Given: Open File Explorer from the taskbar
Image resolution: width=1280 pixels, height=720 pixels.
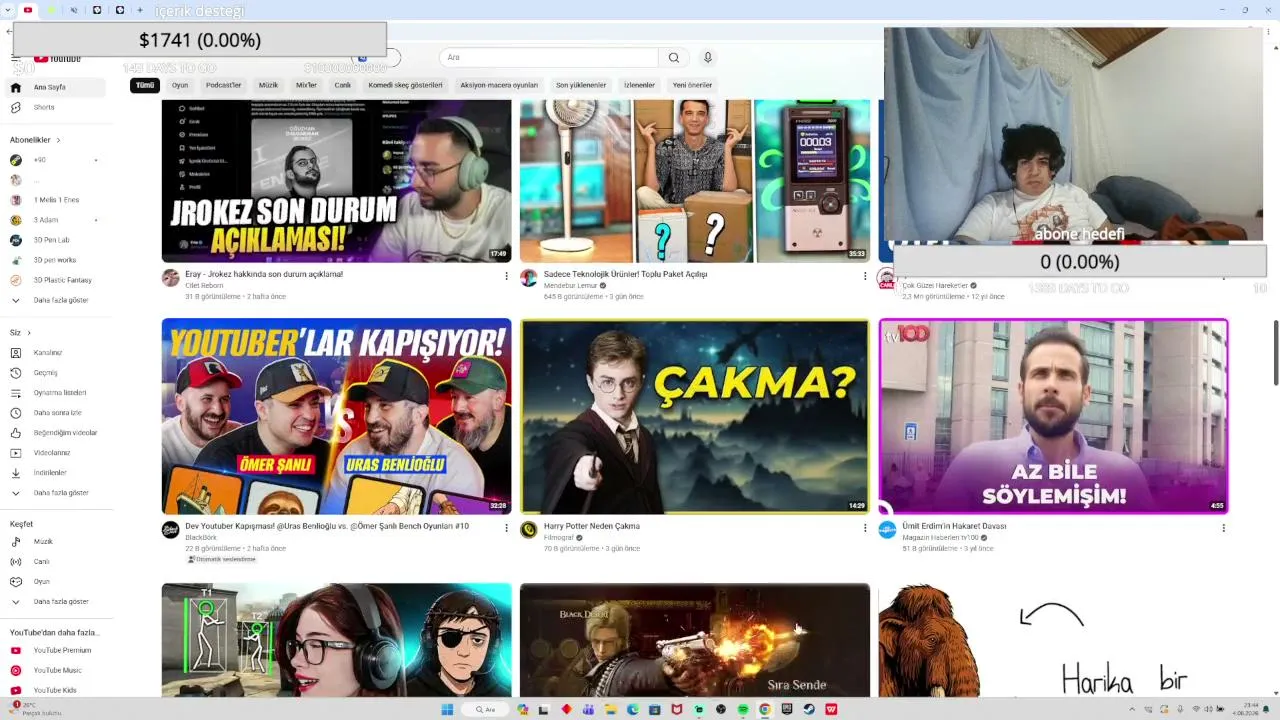Looking at the screenshot, I should click(x=611, y=710).
